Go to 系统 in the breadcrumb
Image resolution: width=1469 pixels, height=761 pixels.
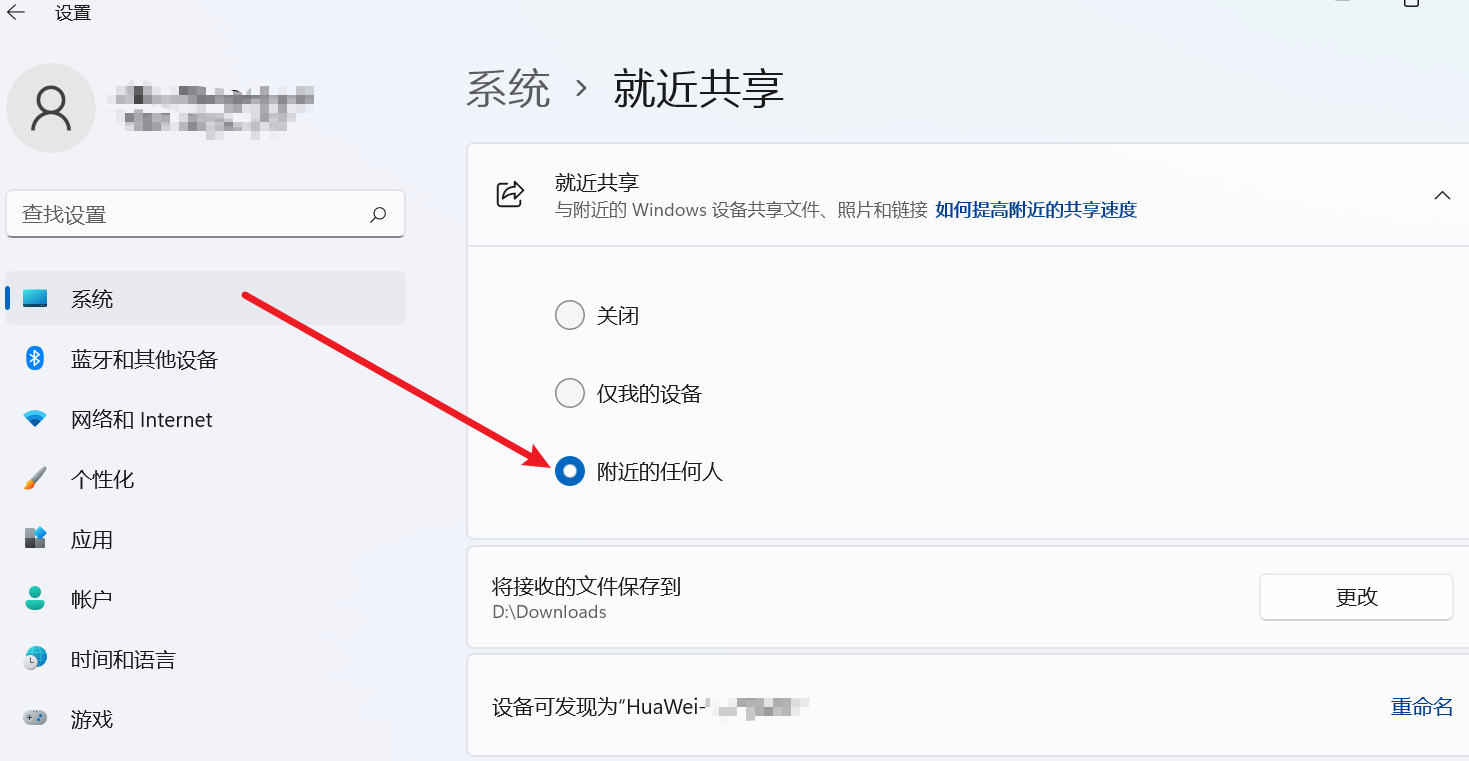(x=508, y=88)
